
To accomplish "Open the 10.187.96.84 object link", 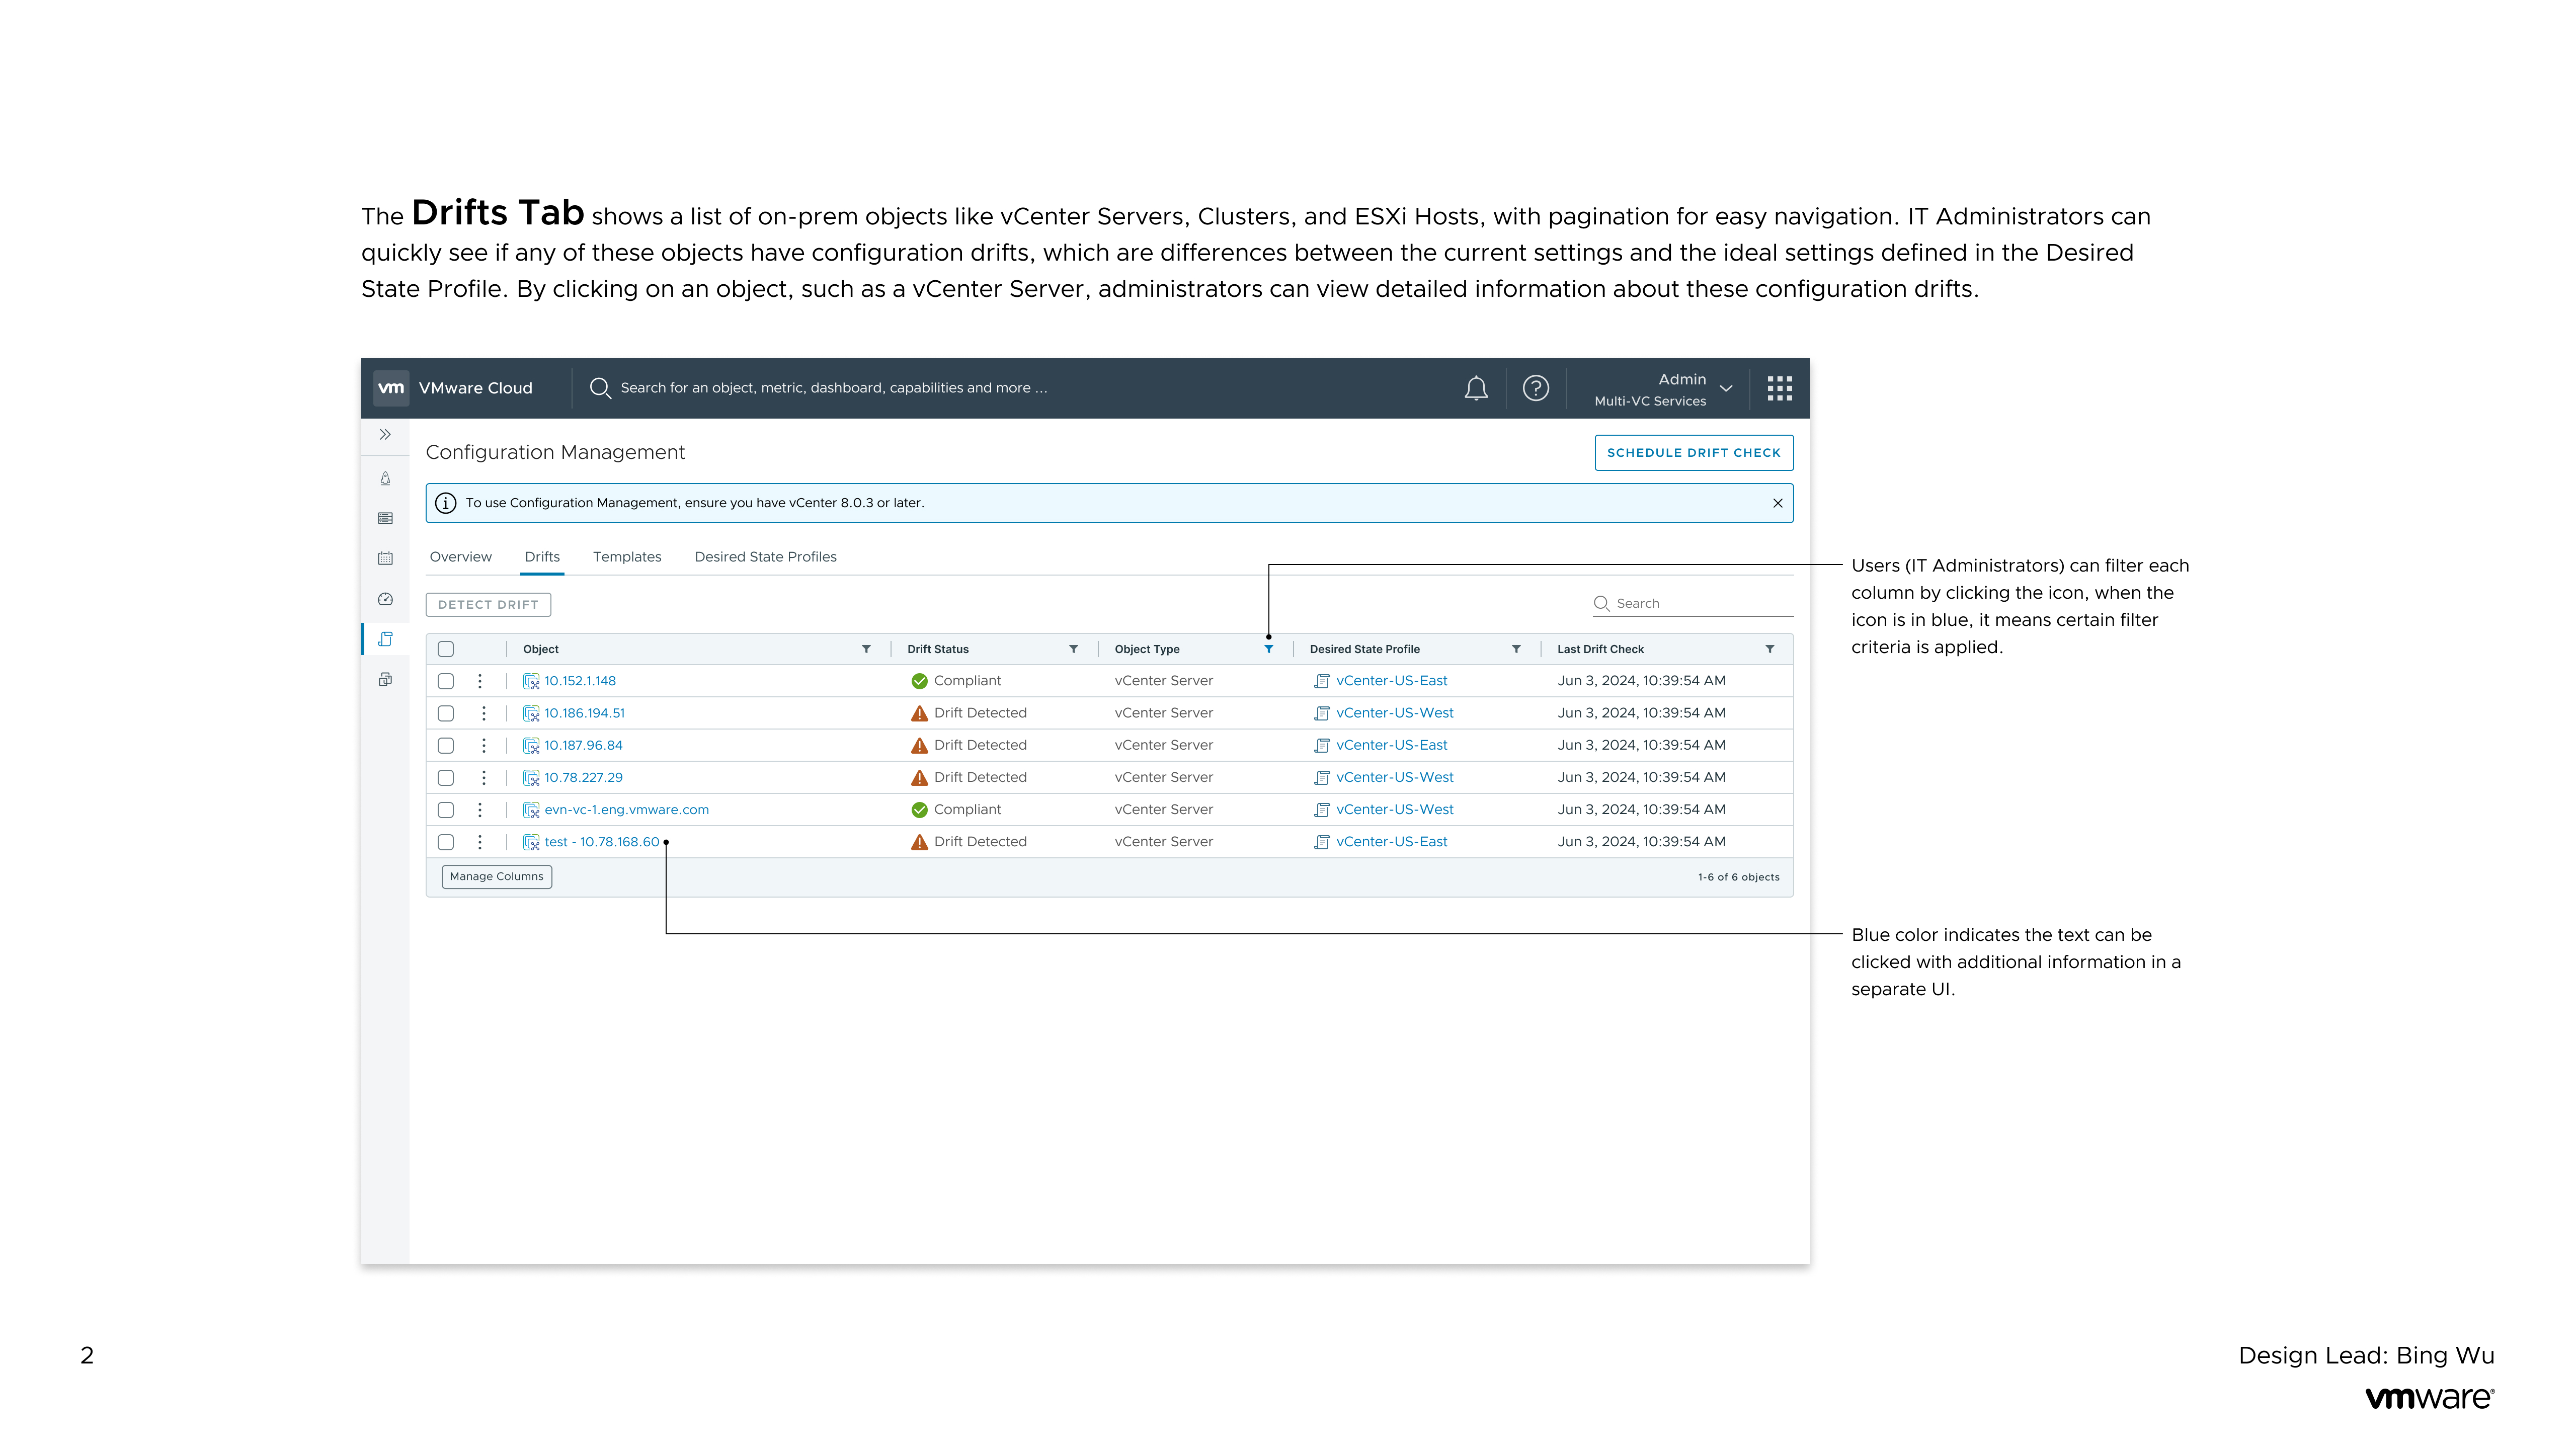I will click(583, 746).
